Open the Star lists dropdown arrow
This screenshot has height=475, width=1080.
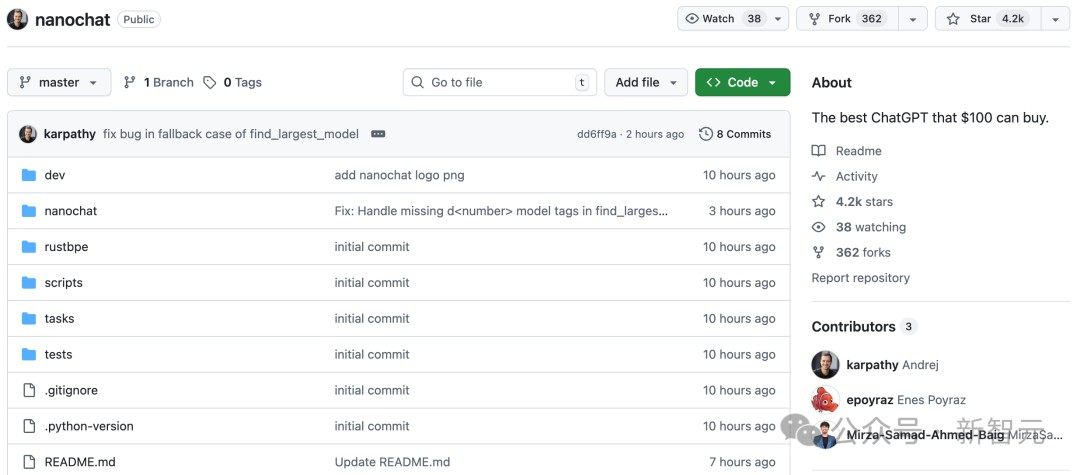pos(1054,19)
